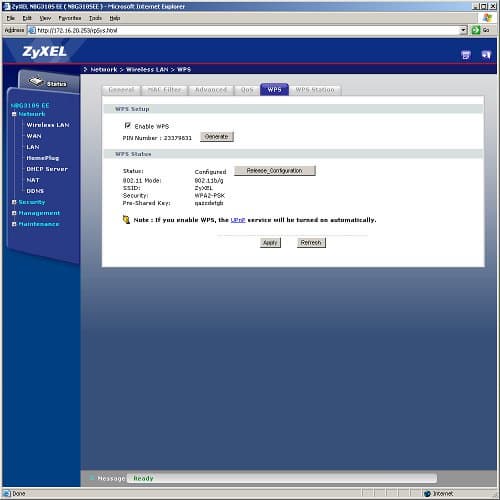Click the 802.11b/g mode value
Image resolution: width=500 pixels, height=500 pixels.
209,180
